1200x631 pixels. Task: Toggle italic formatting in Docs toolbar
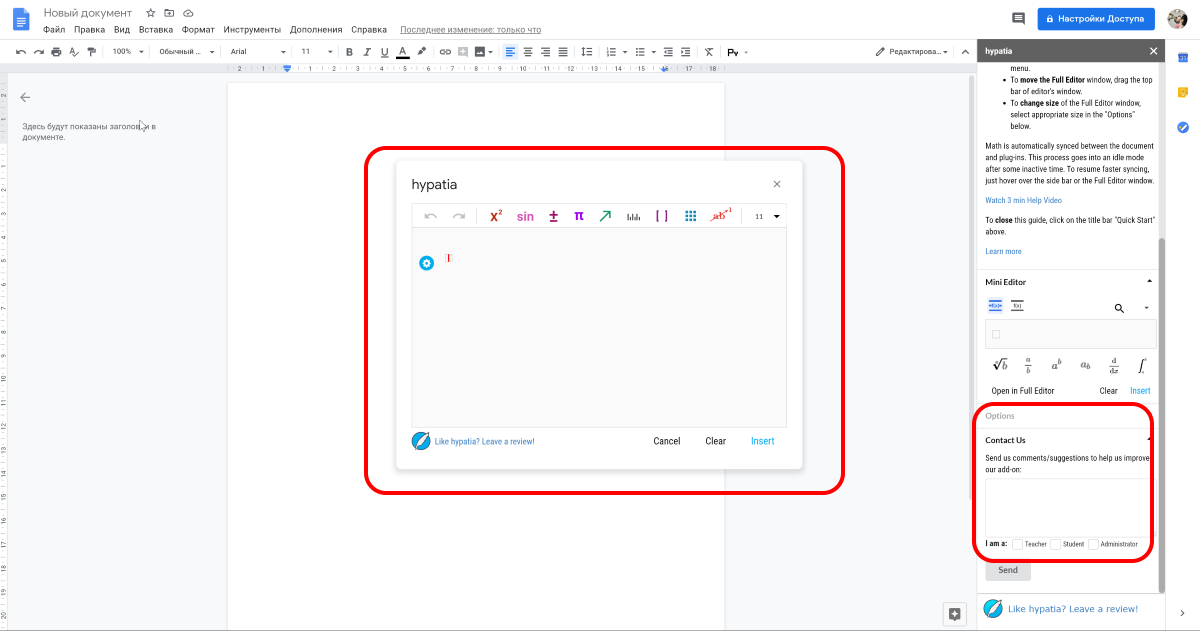[x=367, y=51]
